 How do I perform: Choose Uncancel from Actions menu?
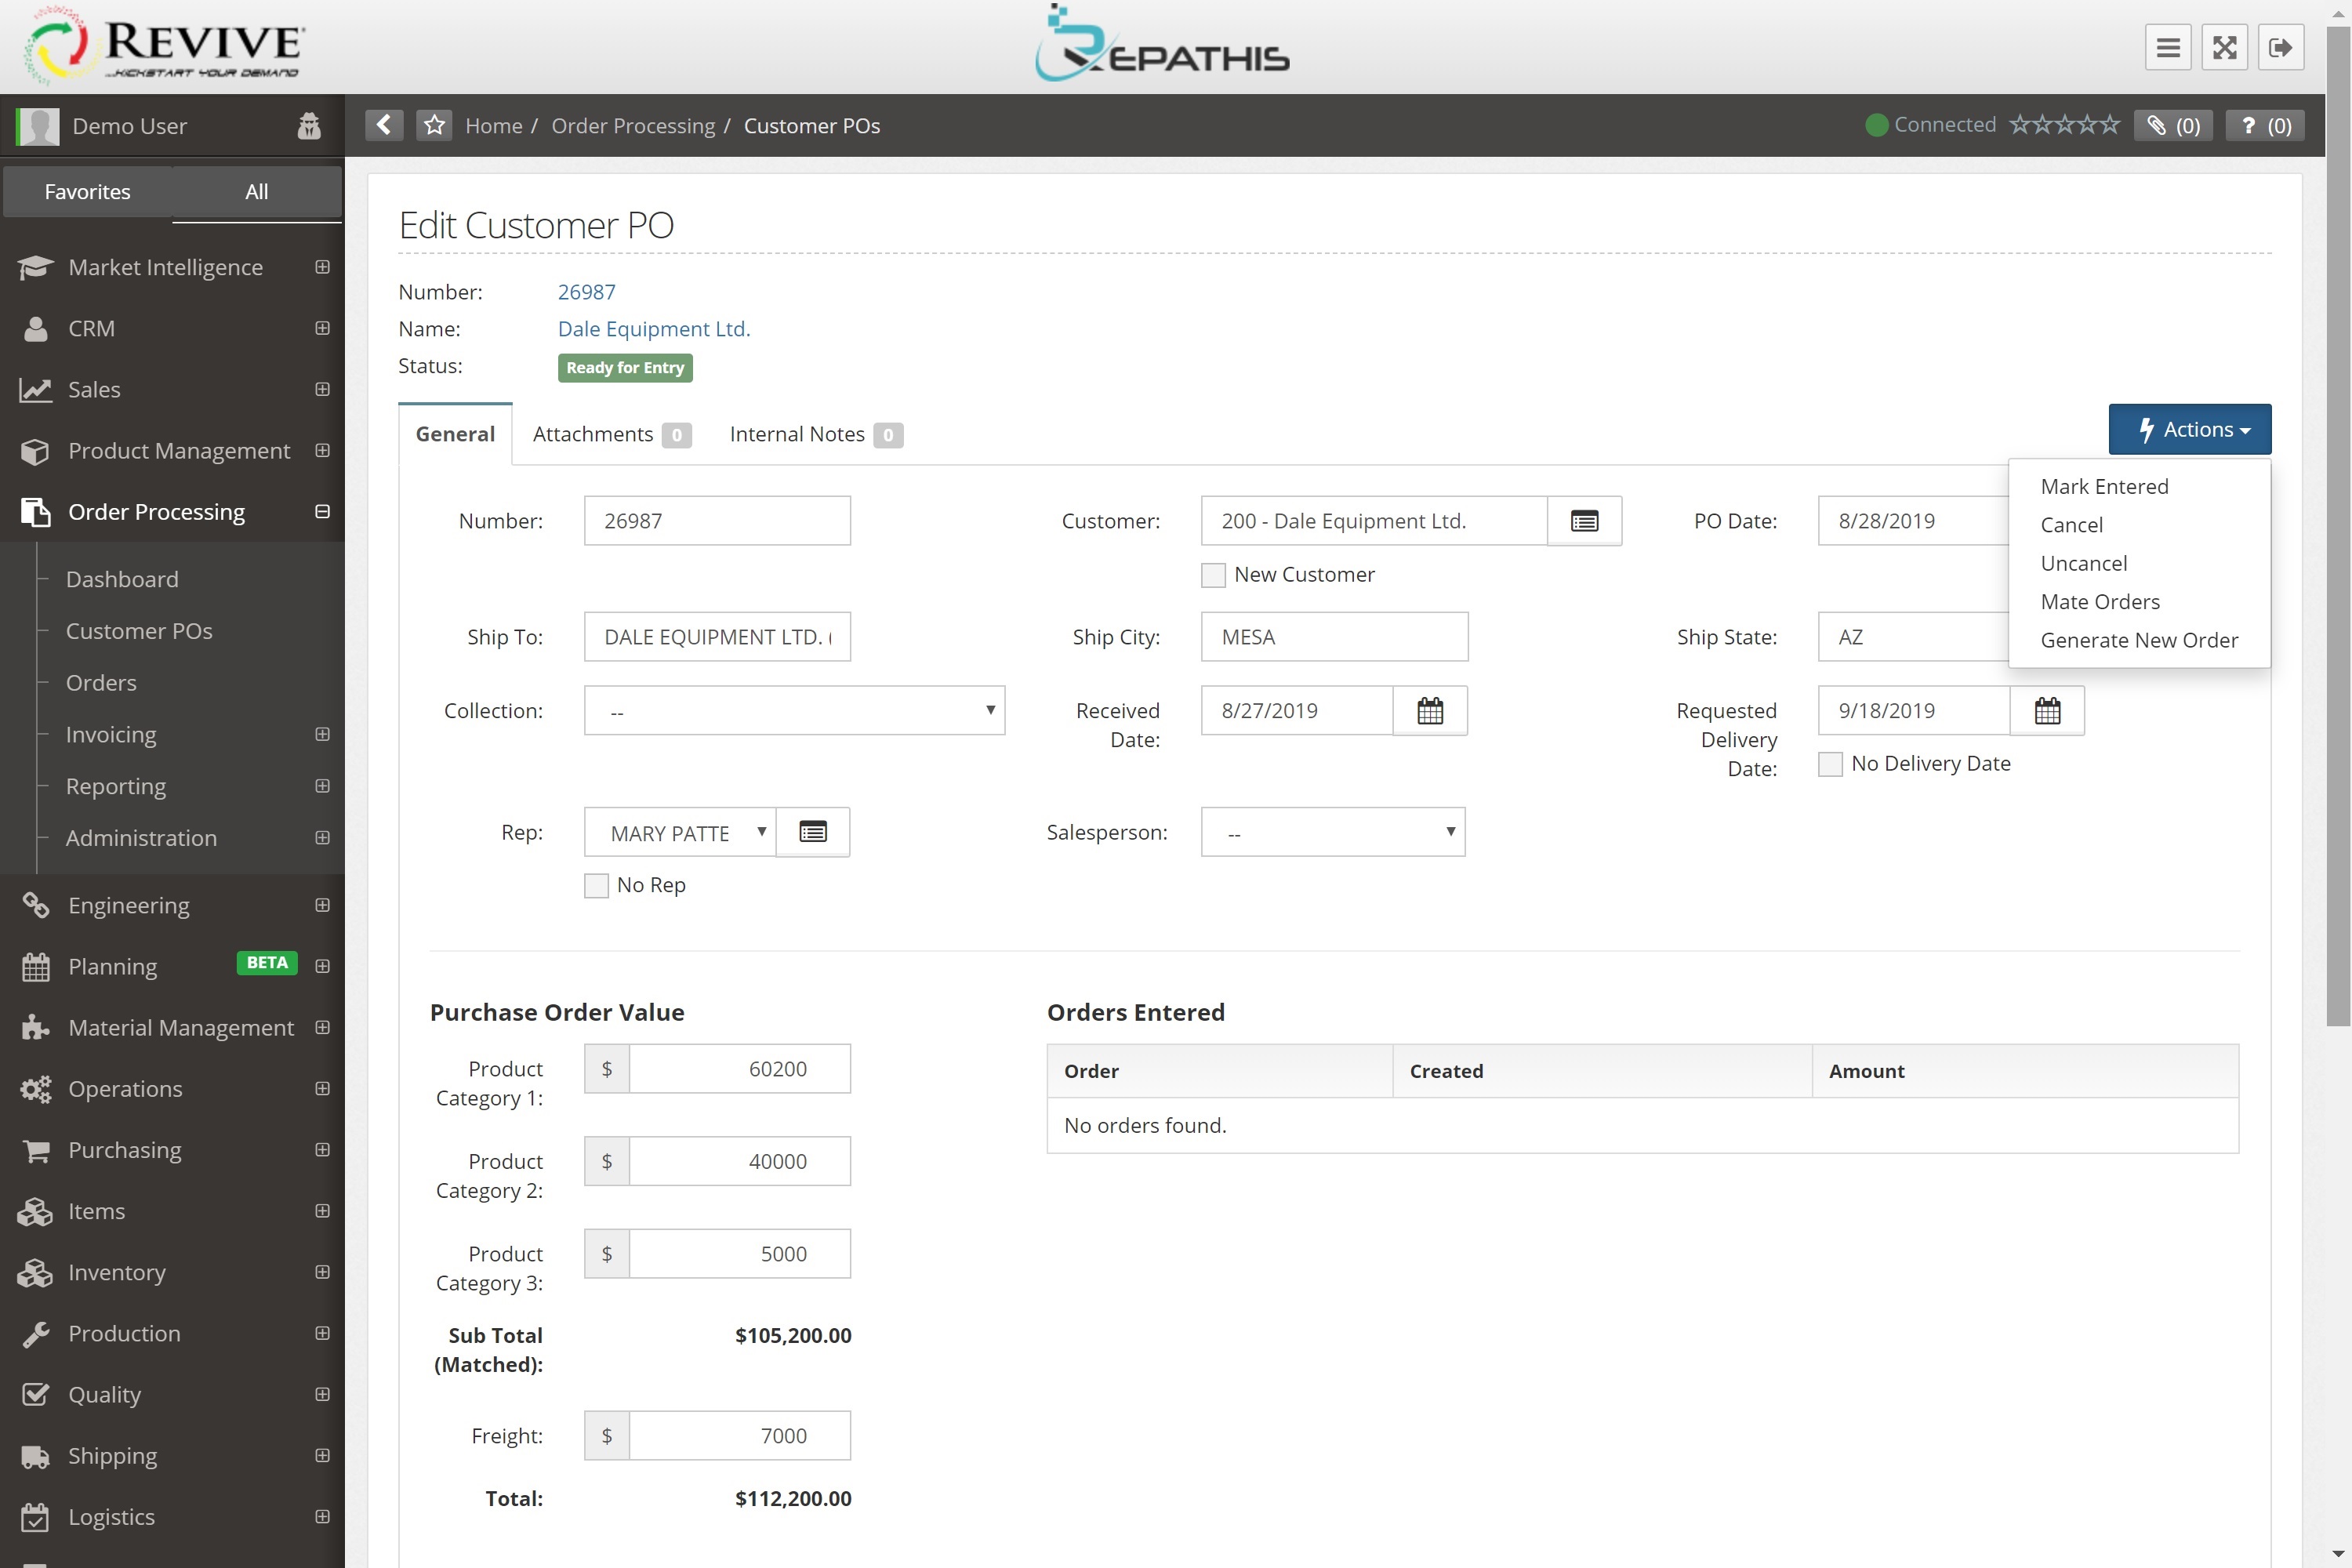point(2083,563)
